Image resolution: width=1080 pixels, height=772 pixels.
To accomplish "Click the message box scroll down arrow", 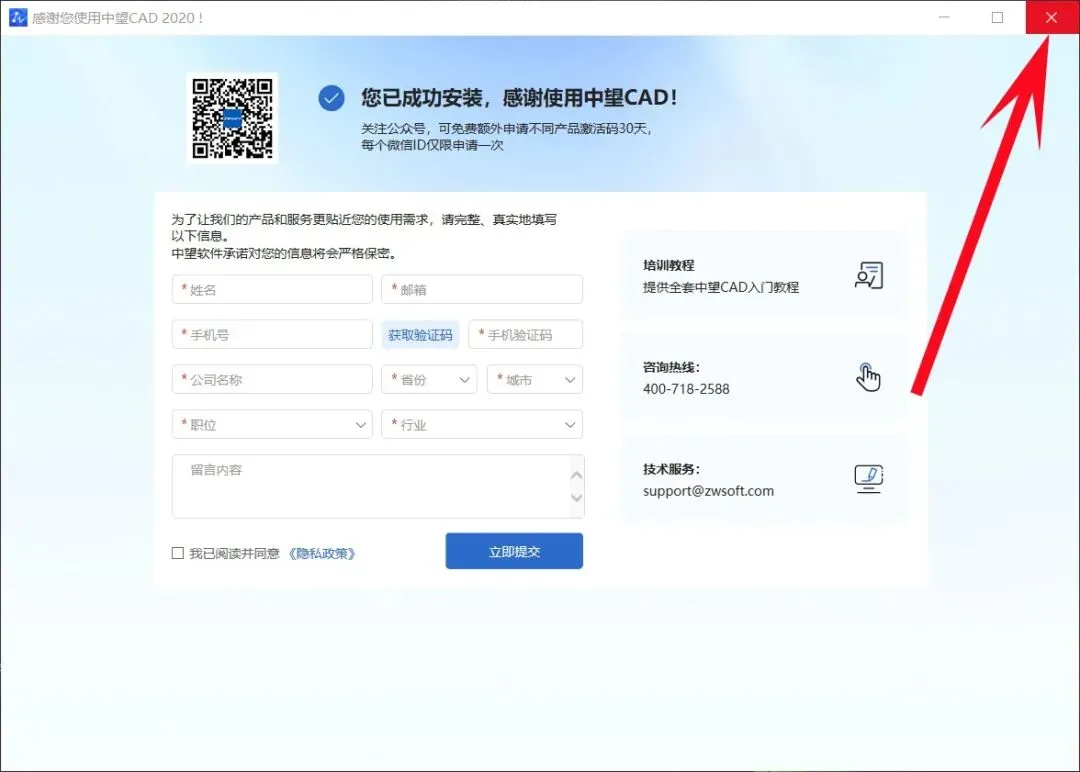I will click(x=577, y=498).
